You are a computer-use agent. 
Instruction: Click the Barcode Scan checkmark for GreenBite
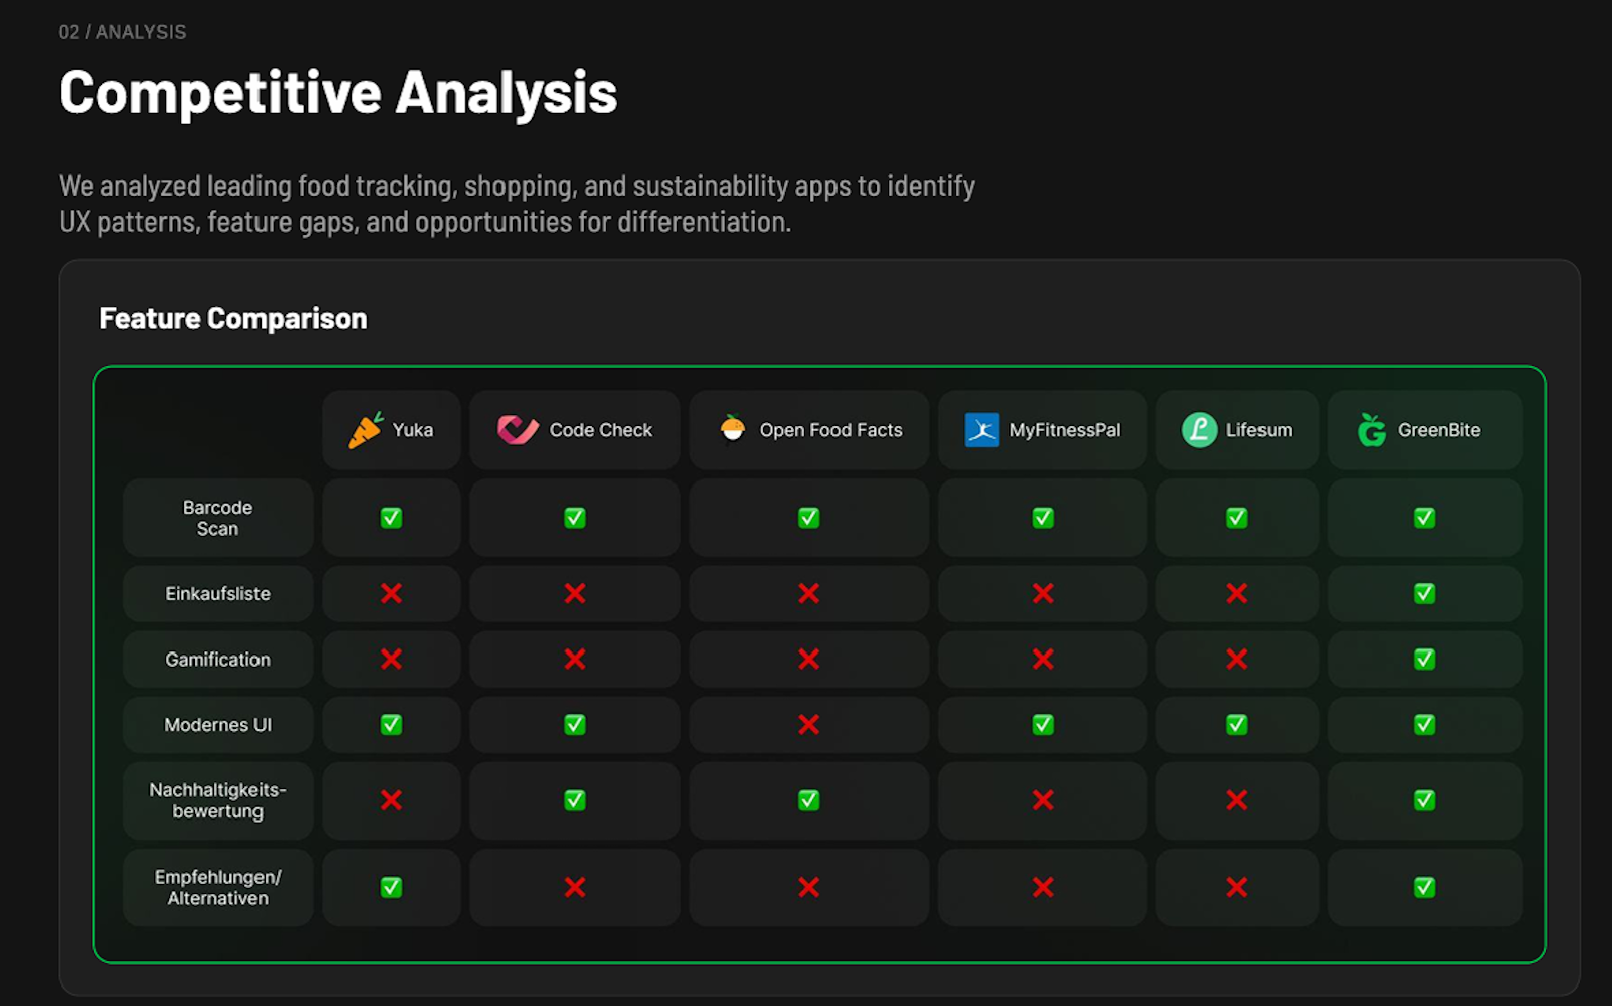coord(1425,518)
